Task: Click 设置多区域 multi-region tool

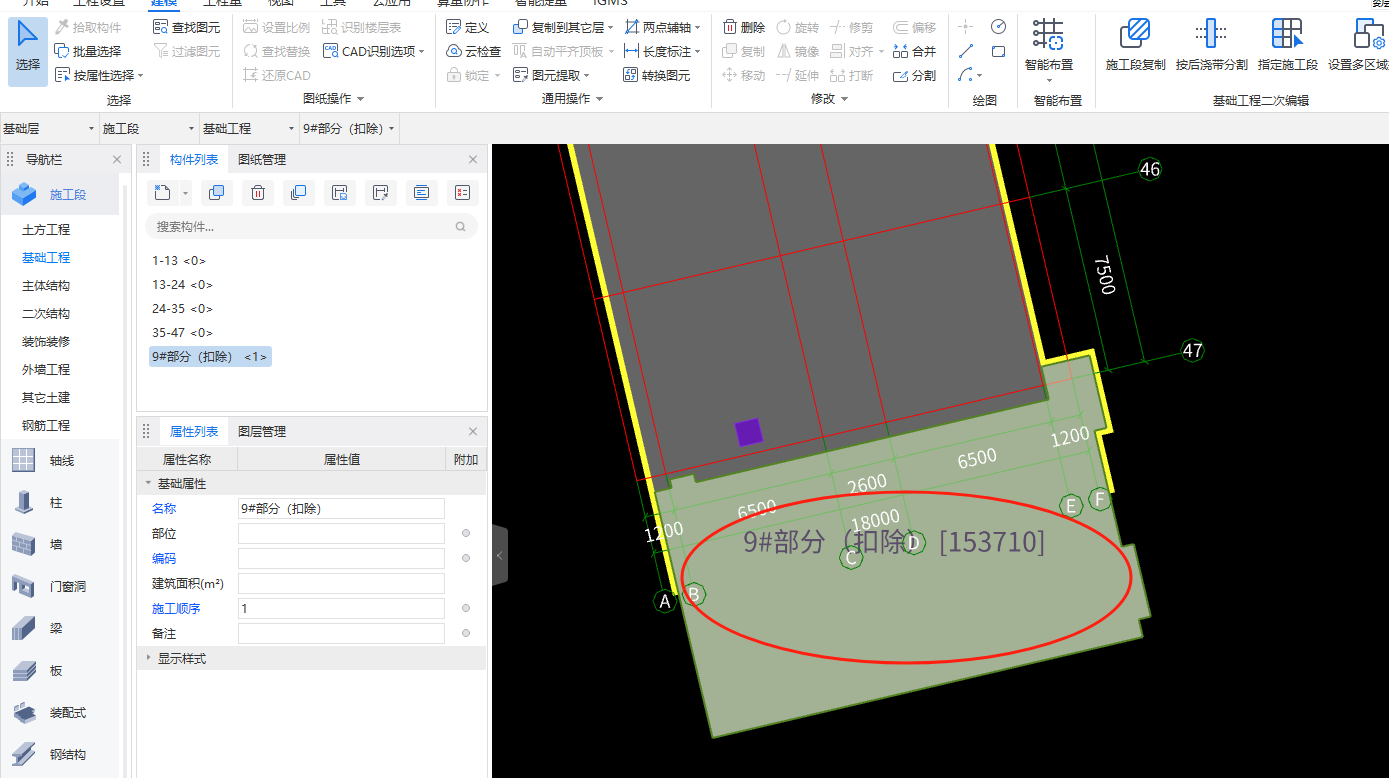Action: tap(1358, 46)
